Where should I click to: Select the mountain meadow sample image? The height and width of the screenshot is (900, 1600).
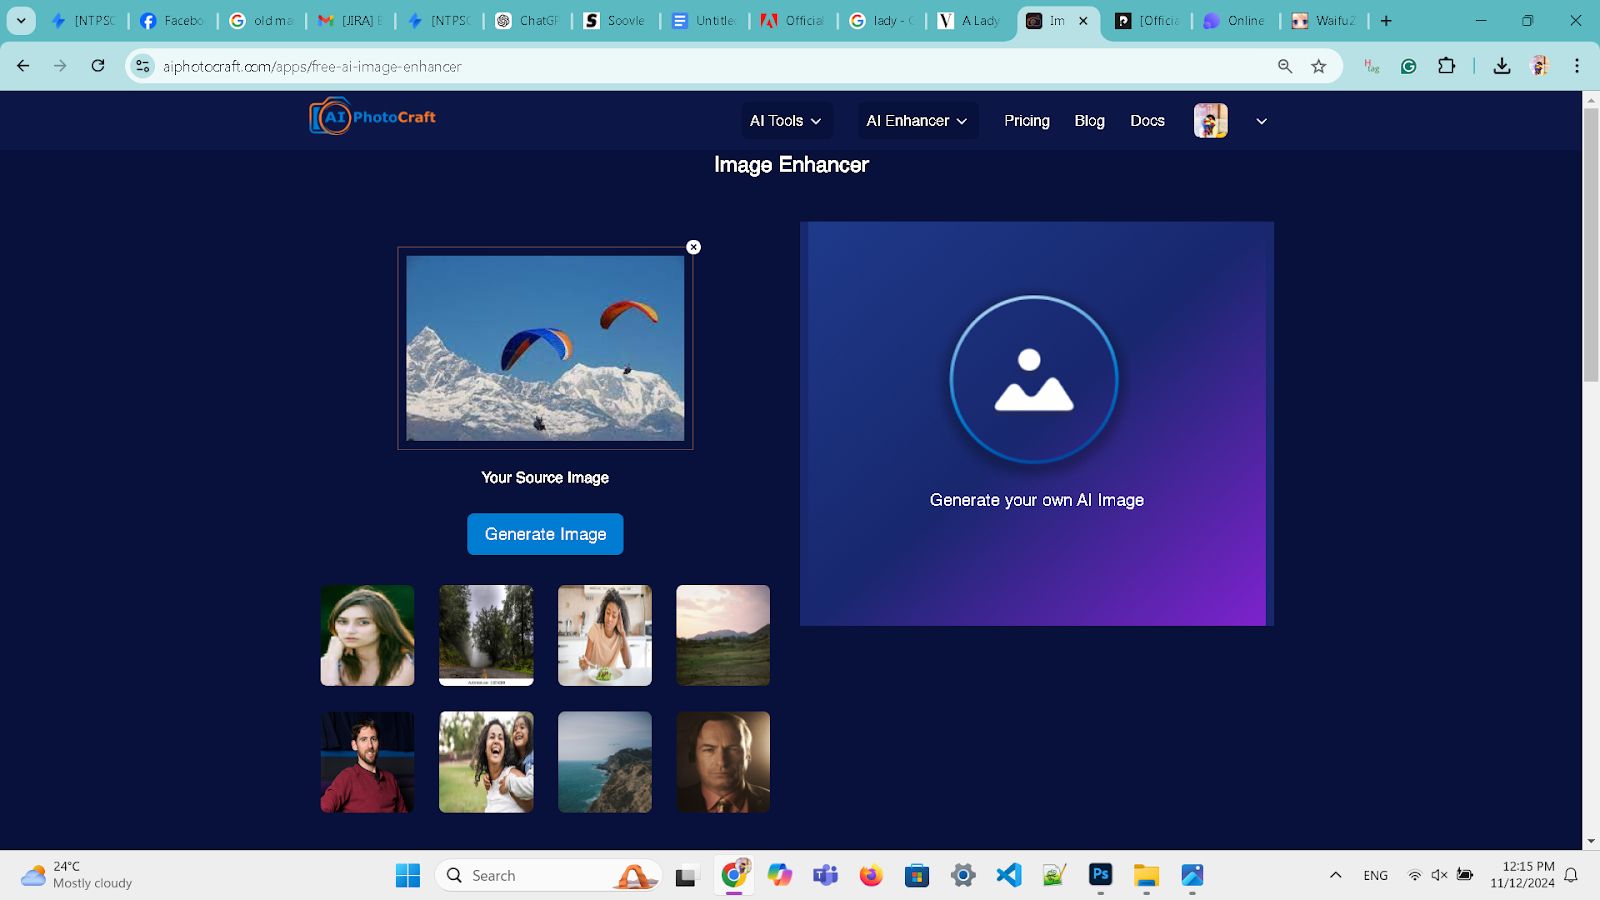click(723, 636)
